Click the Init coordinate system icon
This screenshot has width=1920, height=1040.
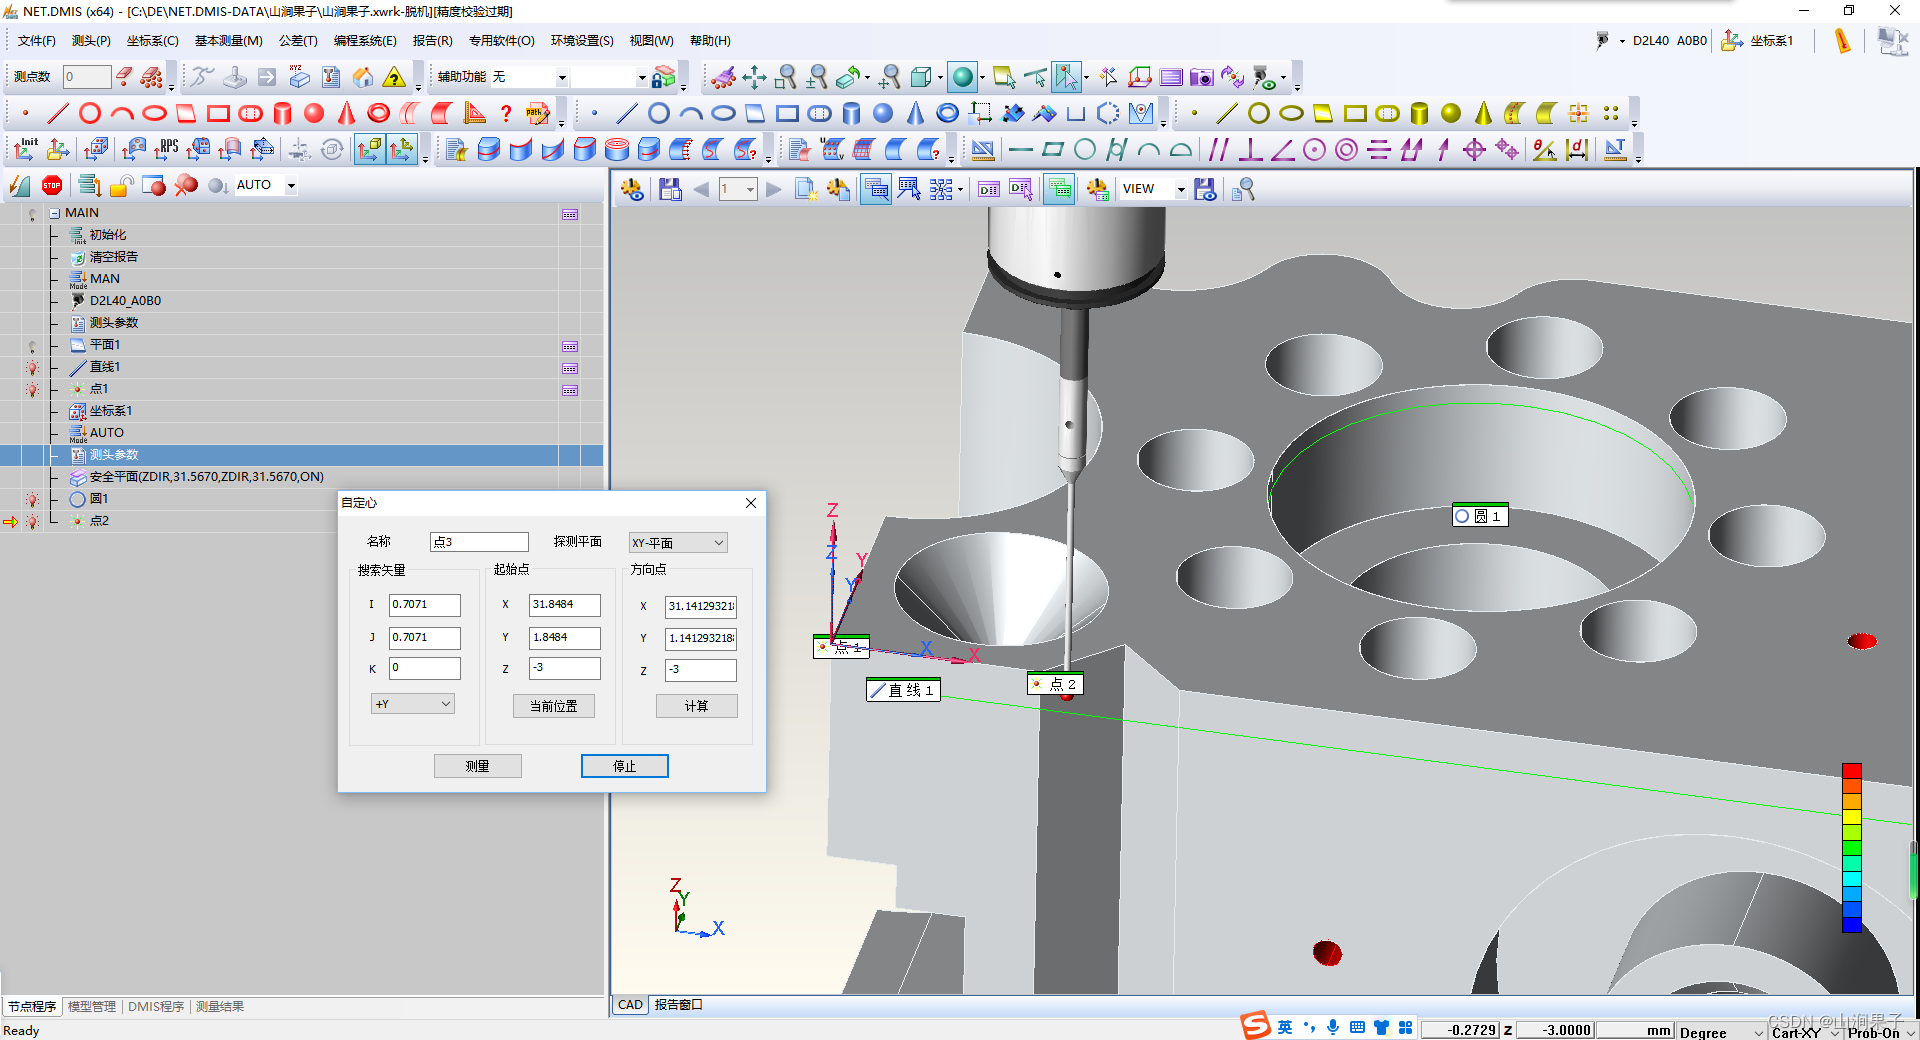(x=25, y=149)
